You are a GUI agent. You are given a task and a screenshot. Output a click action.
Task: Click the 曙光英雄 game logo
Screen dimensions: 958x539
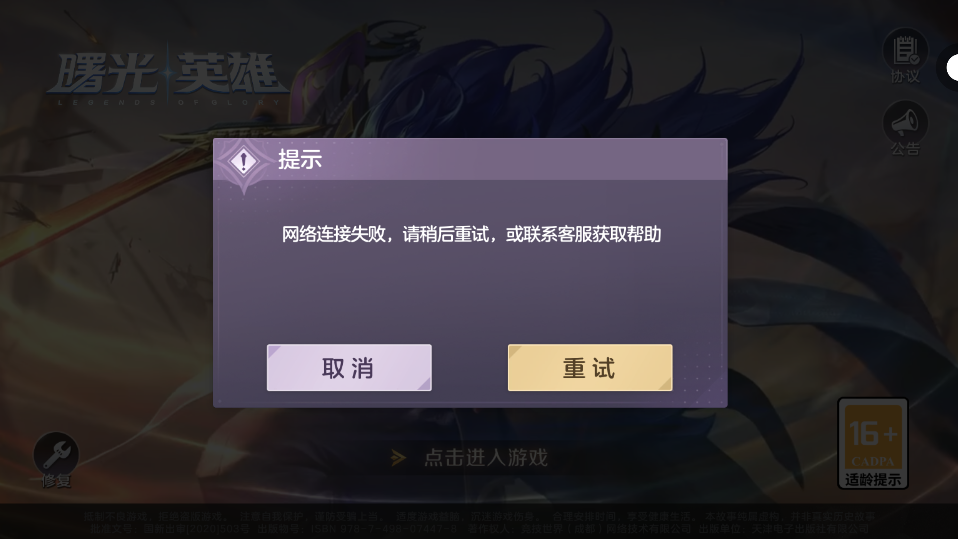coord(167,75)
